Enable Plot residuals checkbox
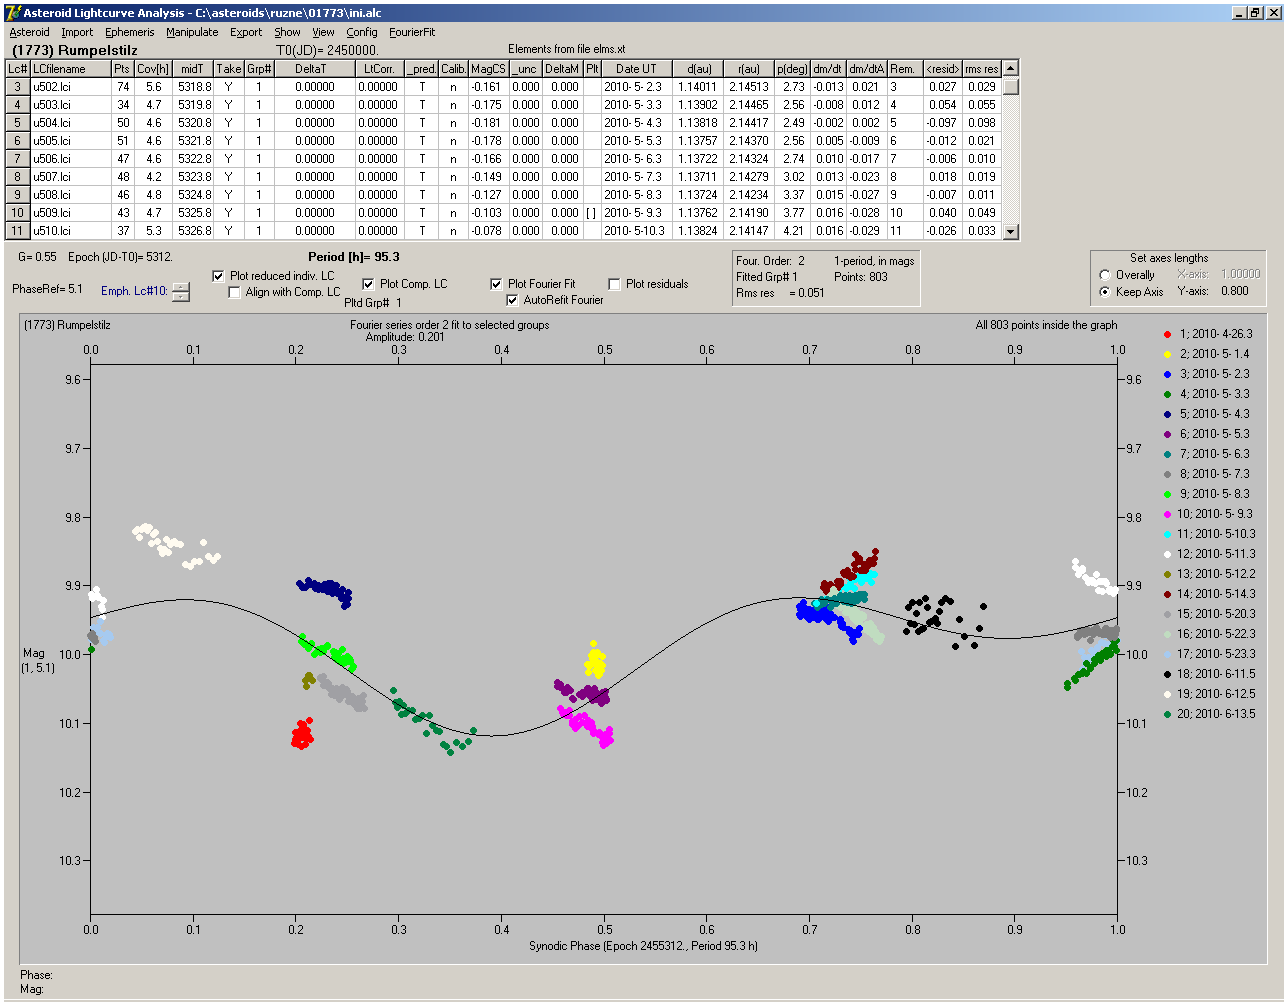 (614, 284)
